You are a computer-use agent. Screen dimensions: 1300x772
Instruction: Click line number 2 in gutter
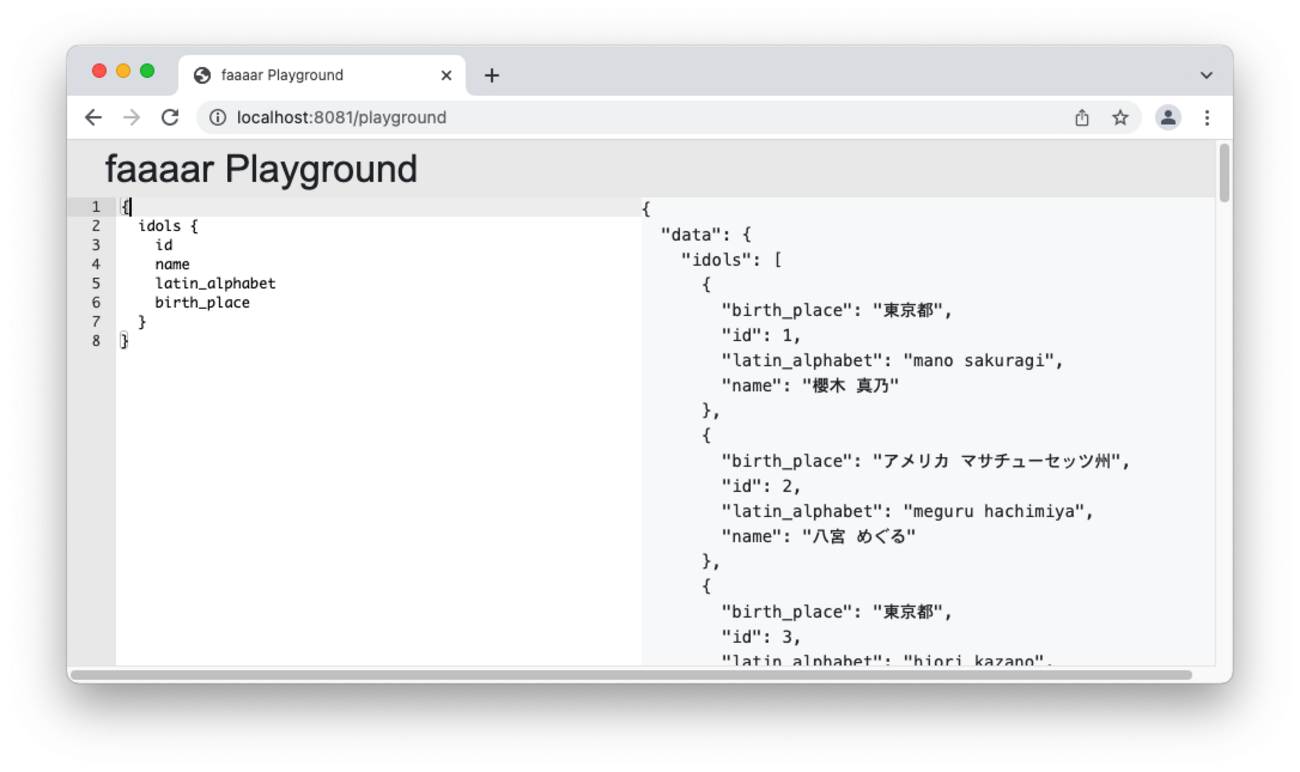click(96, 226)
